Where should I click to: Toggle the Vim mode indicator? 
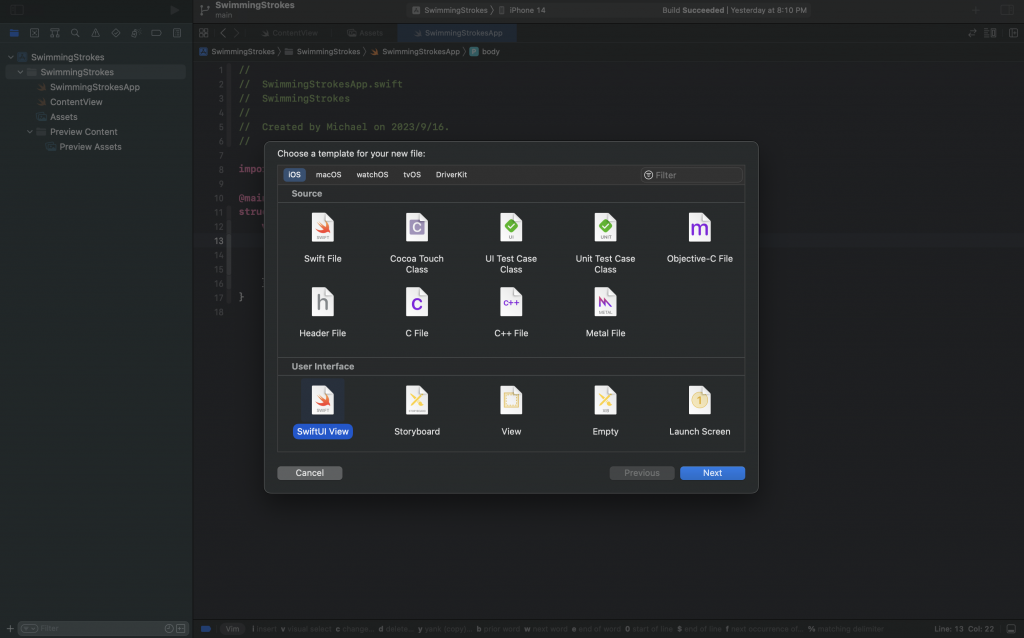click(x=232, y=629)
